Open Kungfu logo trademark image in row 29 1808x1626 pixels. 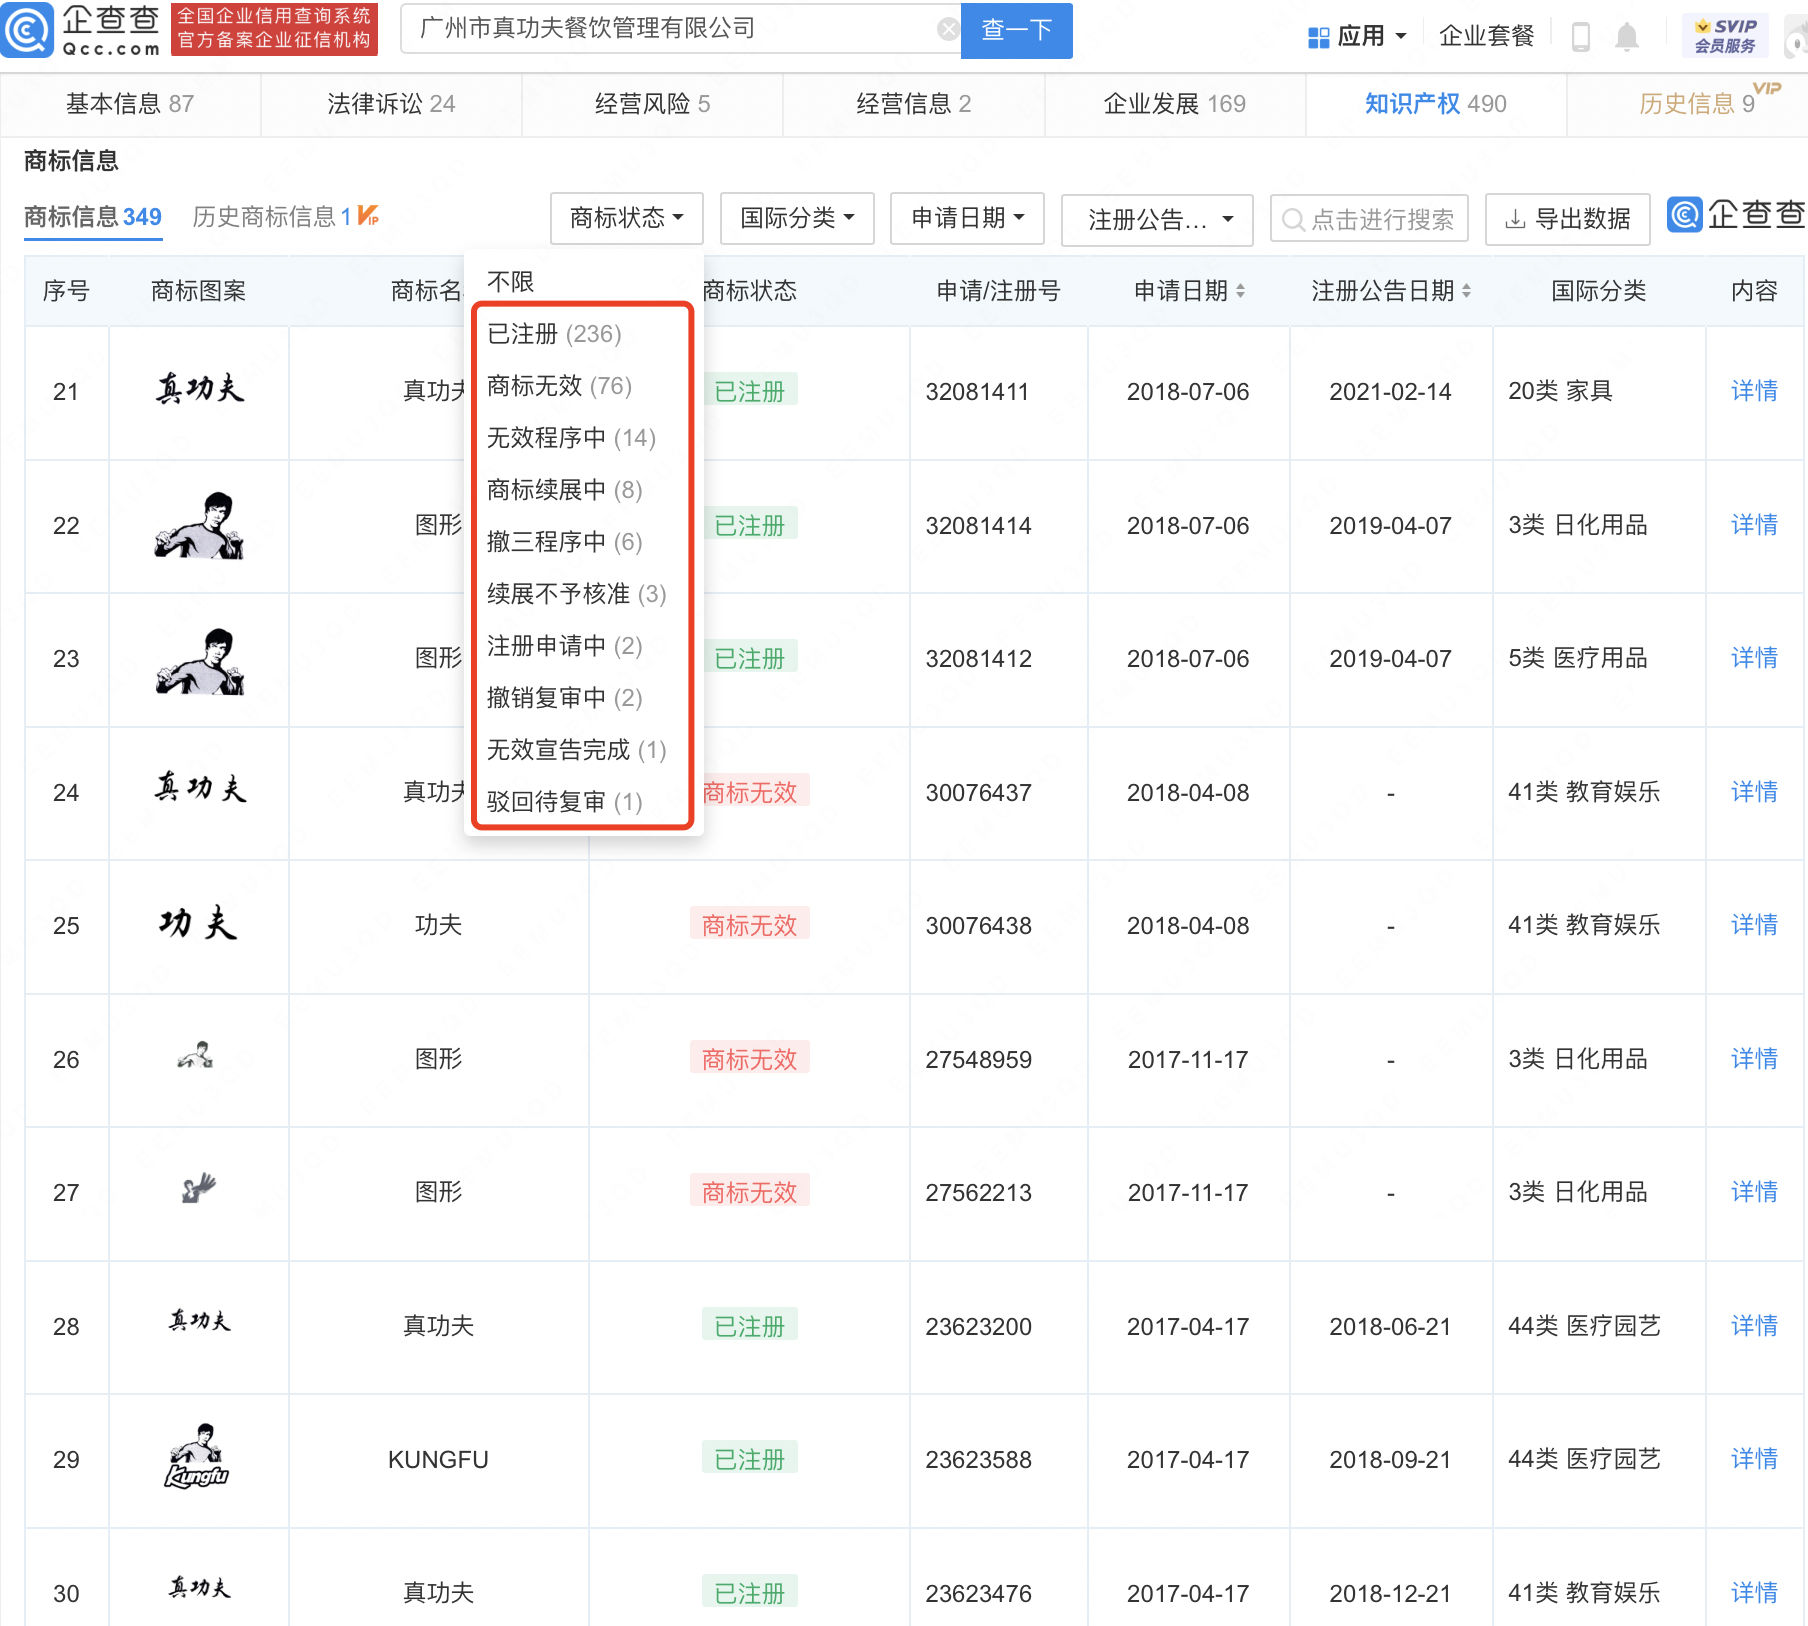coord(198,1456)
